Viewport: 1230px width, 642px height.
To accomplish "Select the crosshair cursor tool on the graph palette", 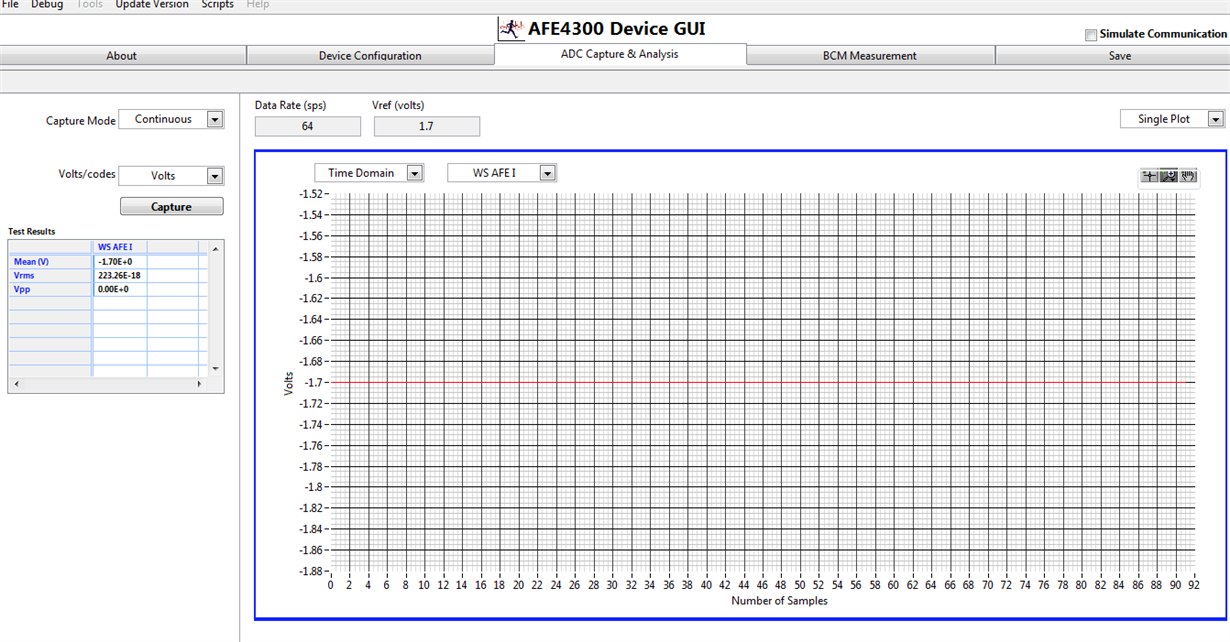I will (1150, 176).
